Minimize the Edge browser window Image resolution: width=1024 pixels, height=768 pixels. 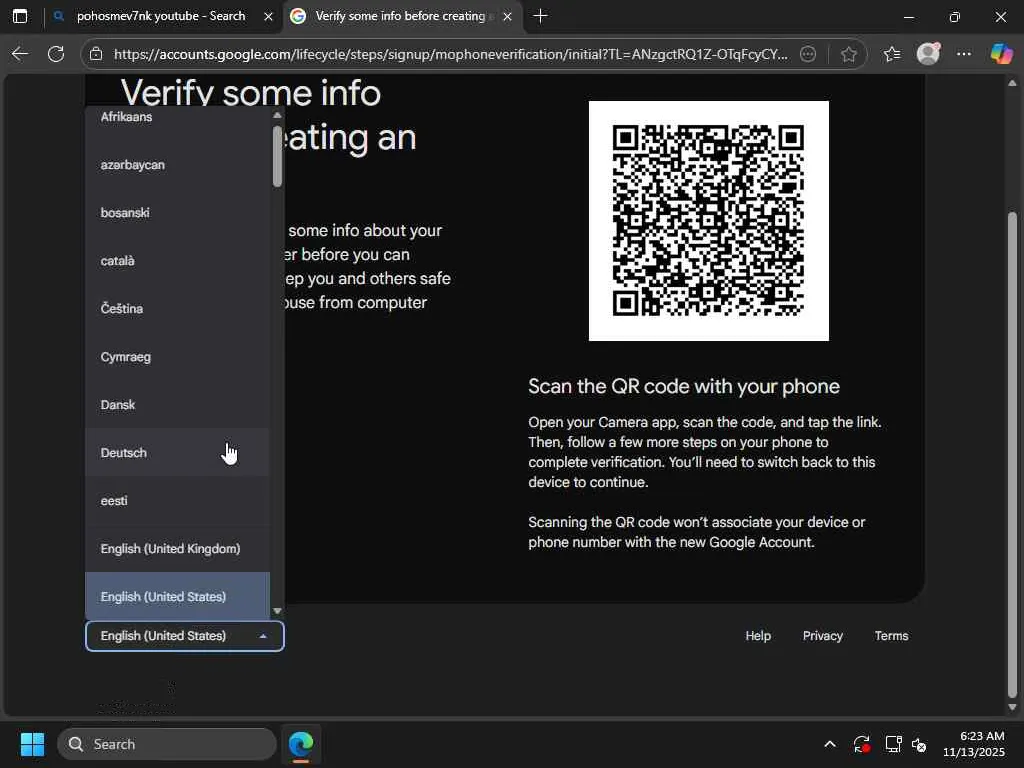(x=908, y=17)
